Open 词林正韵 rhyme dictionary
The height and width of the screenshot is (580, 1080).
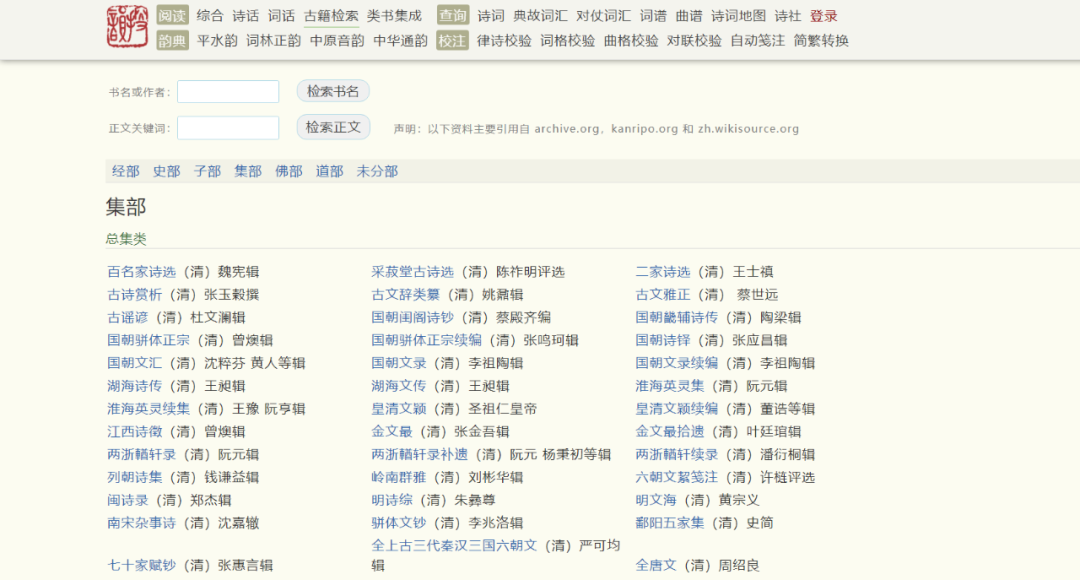pyautogui.click(x=273, y=41)
